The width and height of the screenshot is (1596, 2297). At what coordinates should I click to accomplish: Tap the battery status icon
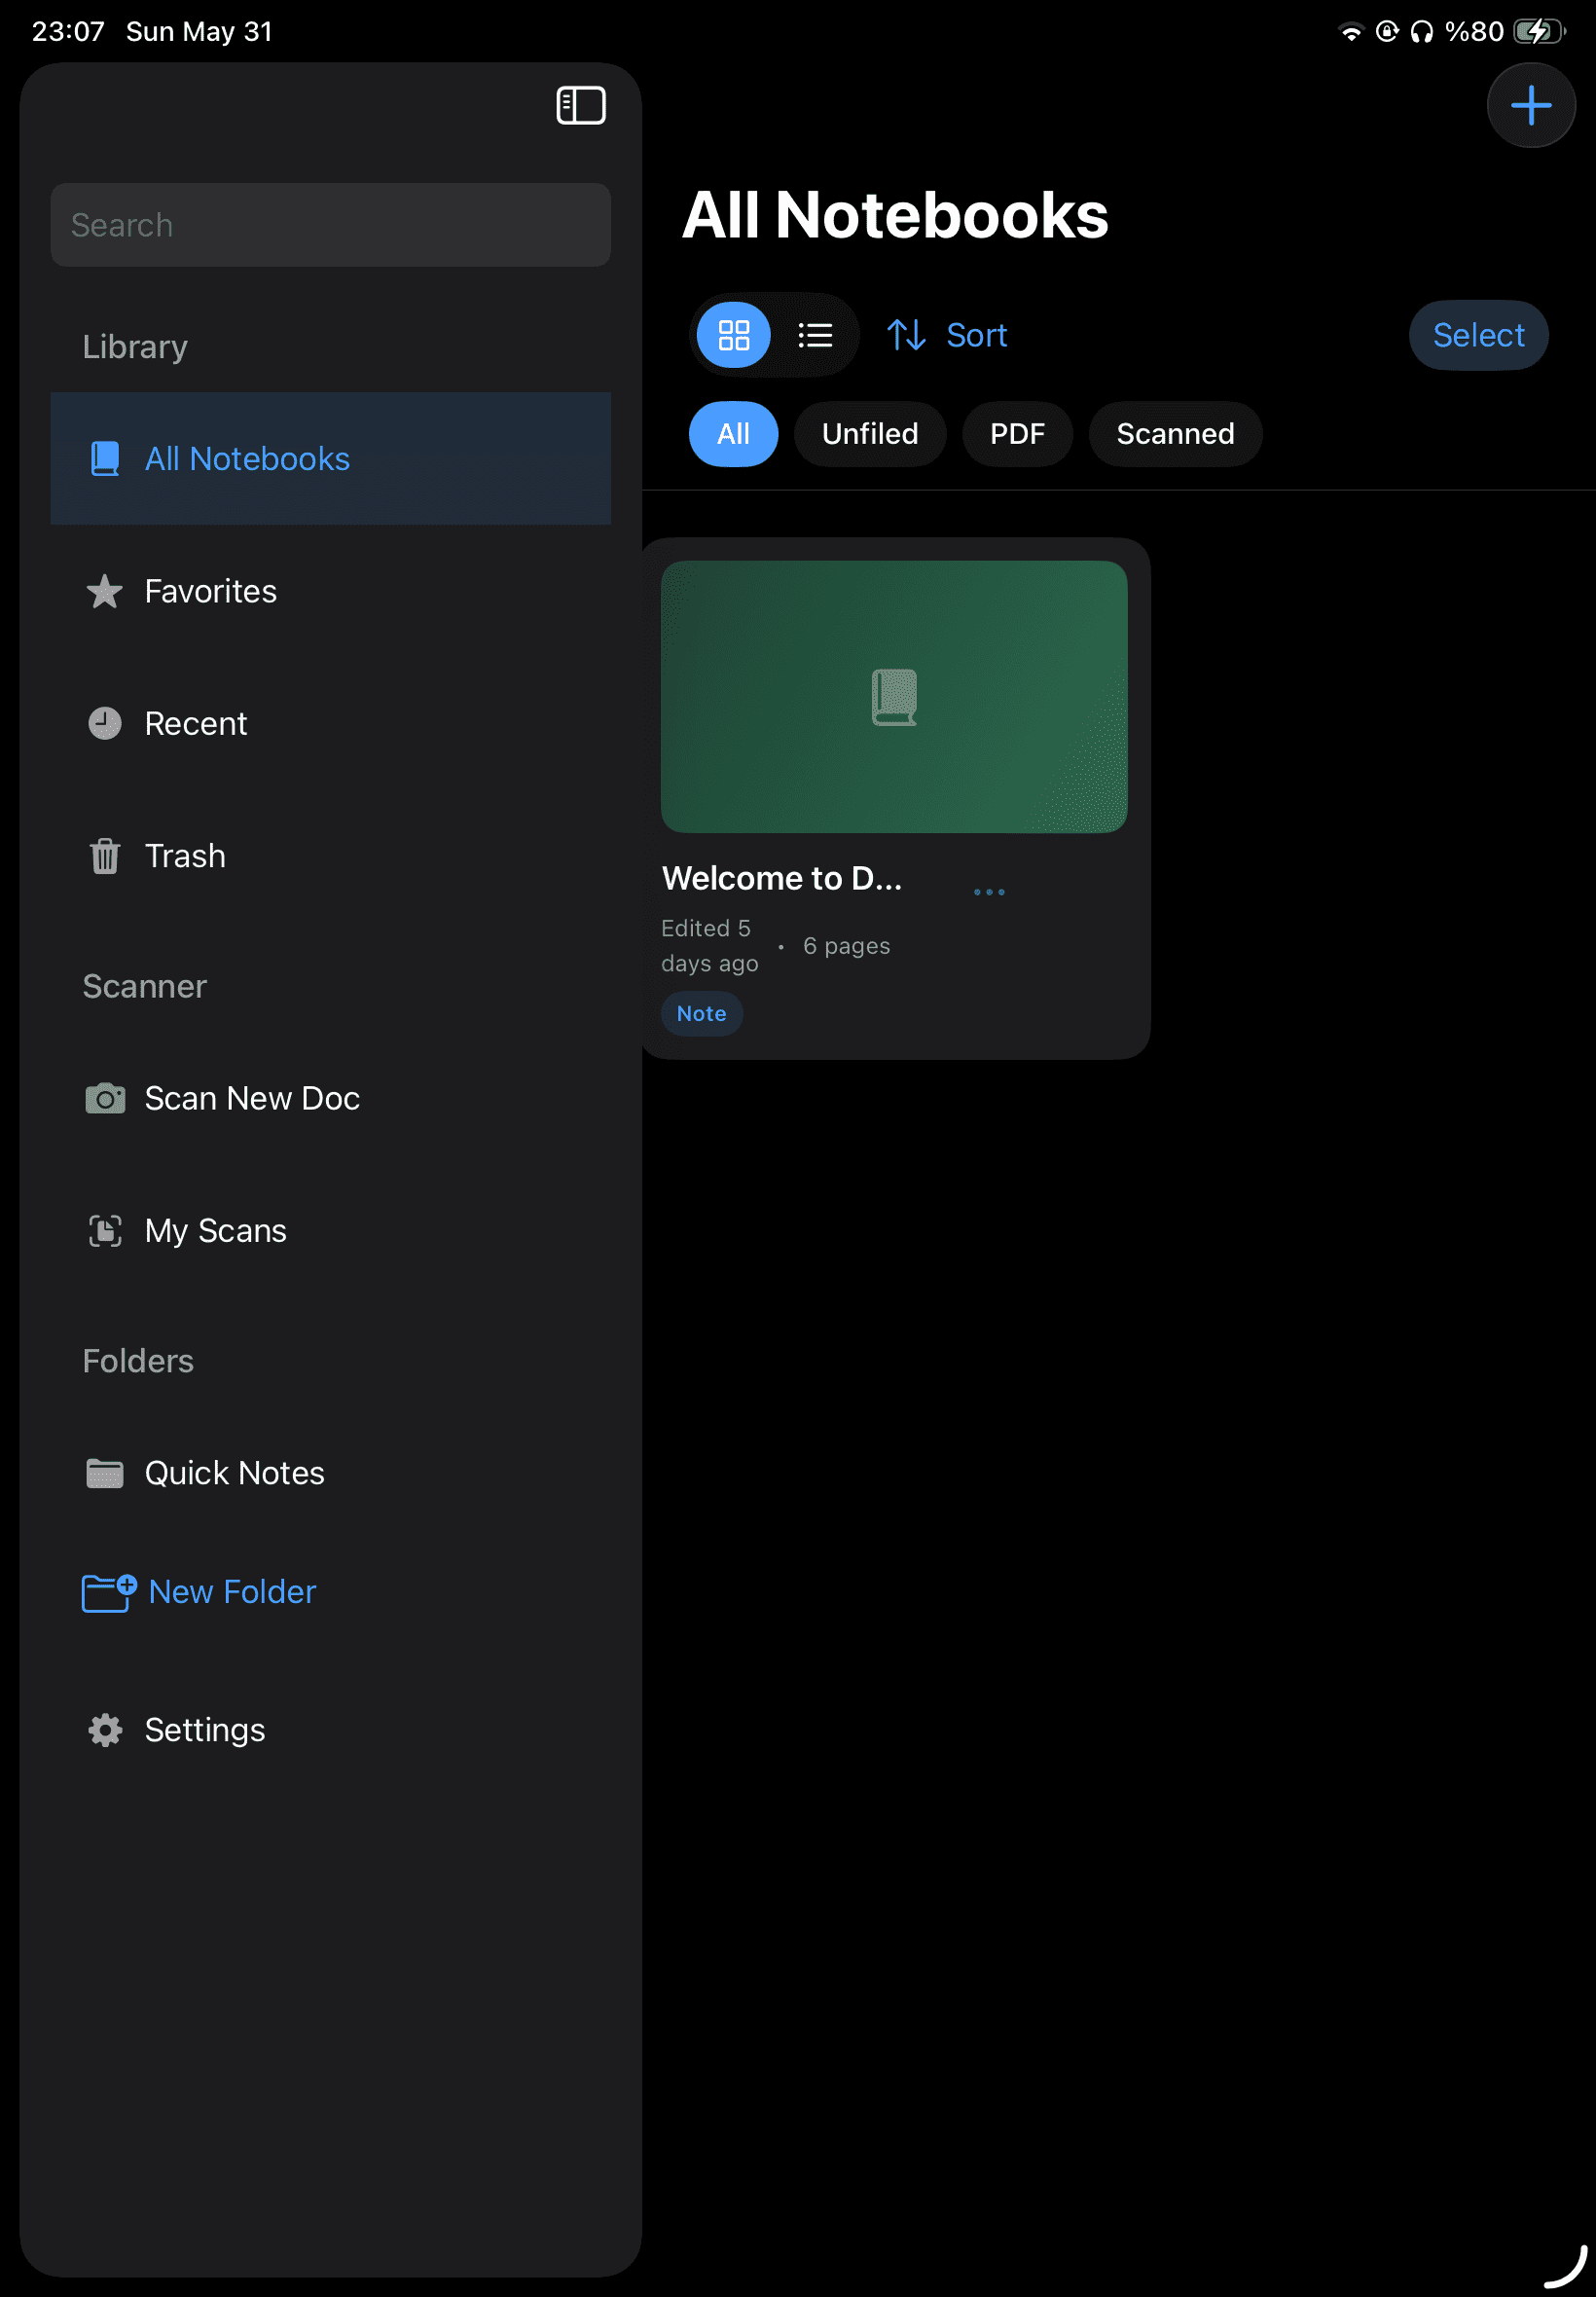[x=1538, y=32]
